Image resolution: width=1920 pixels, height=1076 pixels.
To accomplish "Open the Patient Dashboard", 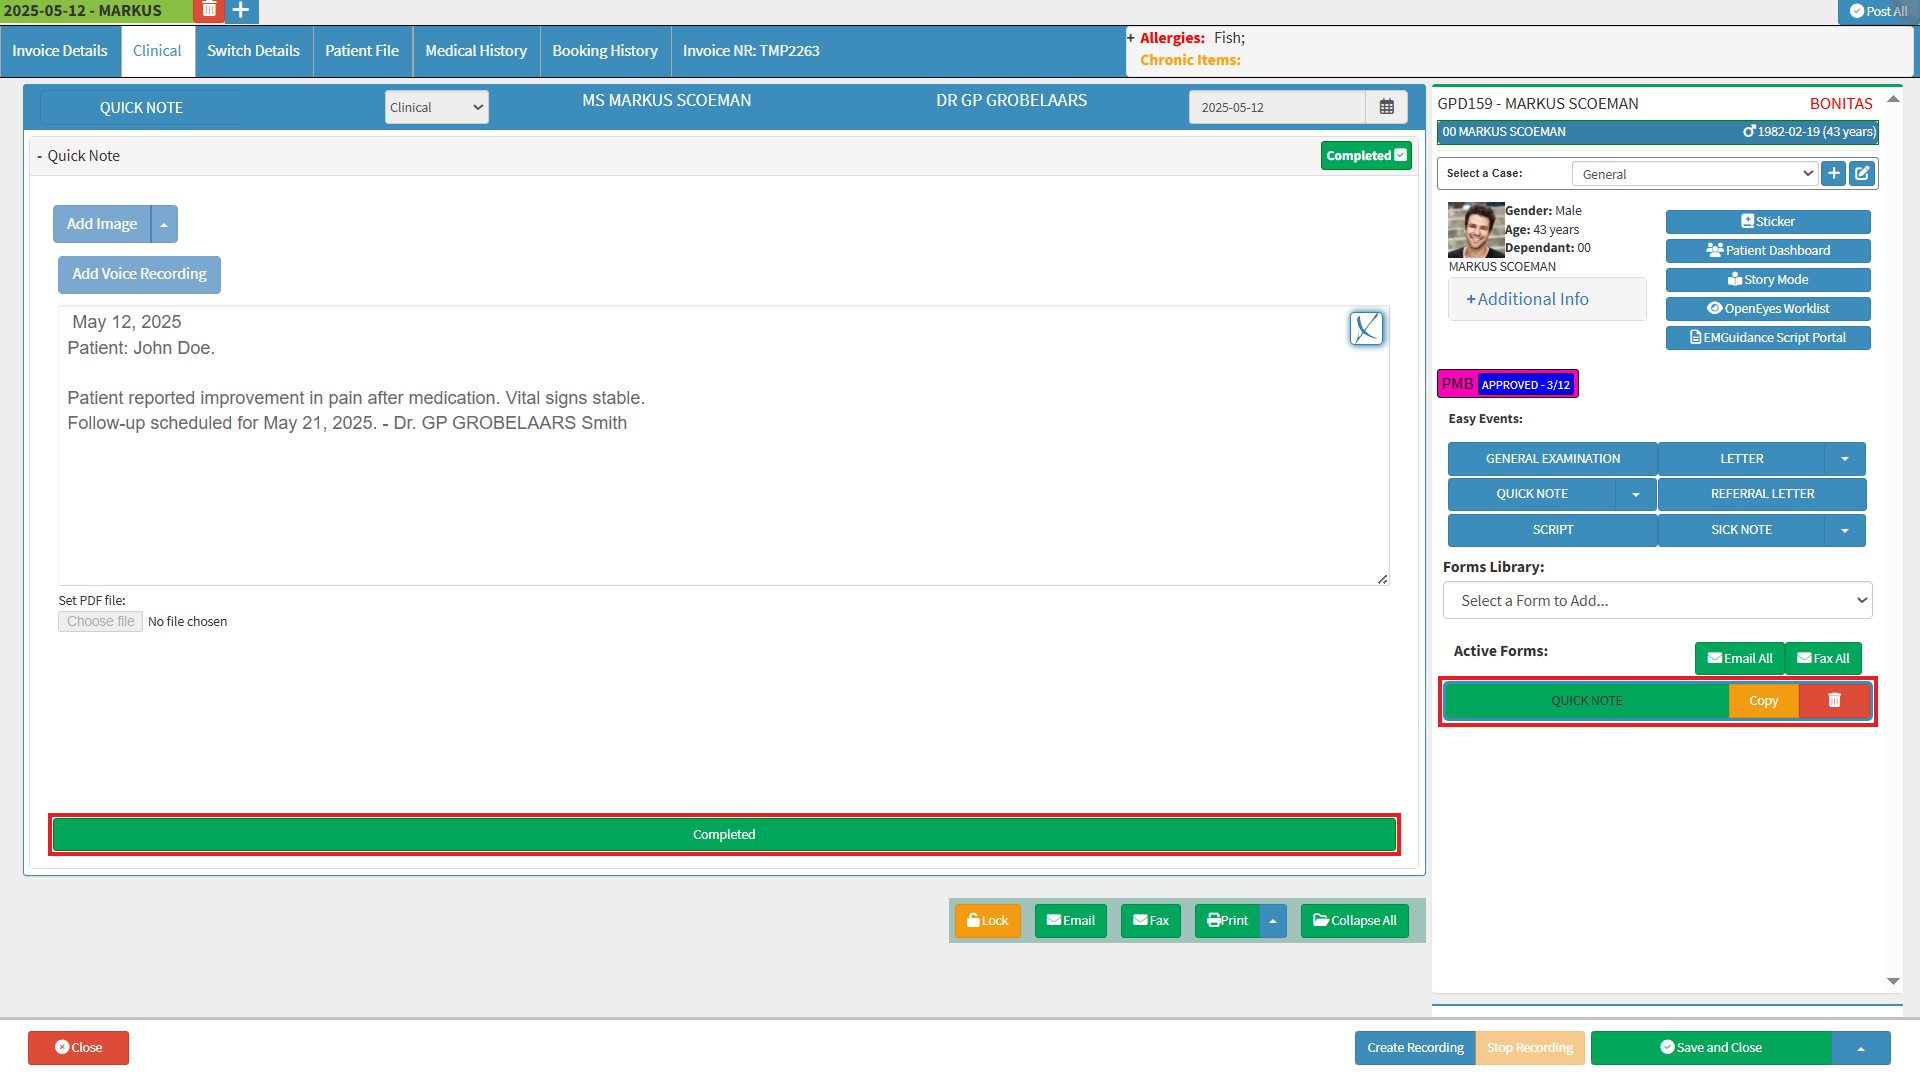I will point(1768,251).
